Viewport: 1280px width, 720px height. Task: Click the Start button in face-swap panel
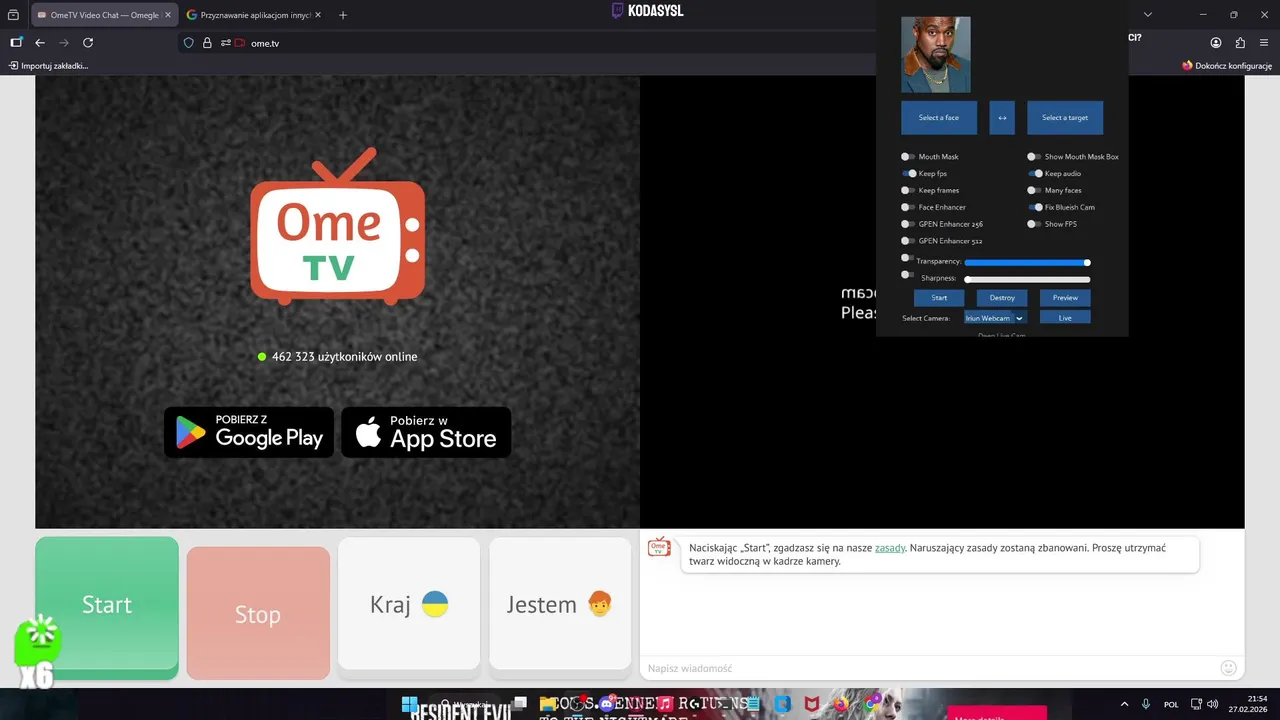939,298
